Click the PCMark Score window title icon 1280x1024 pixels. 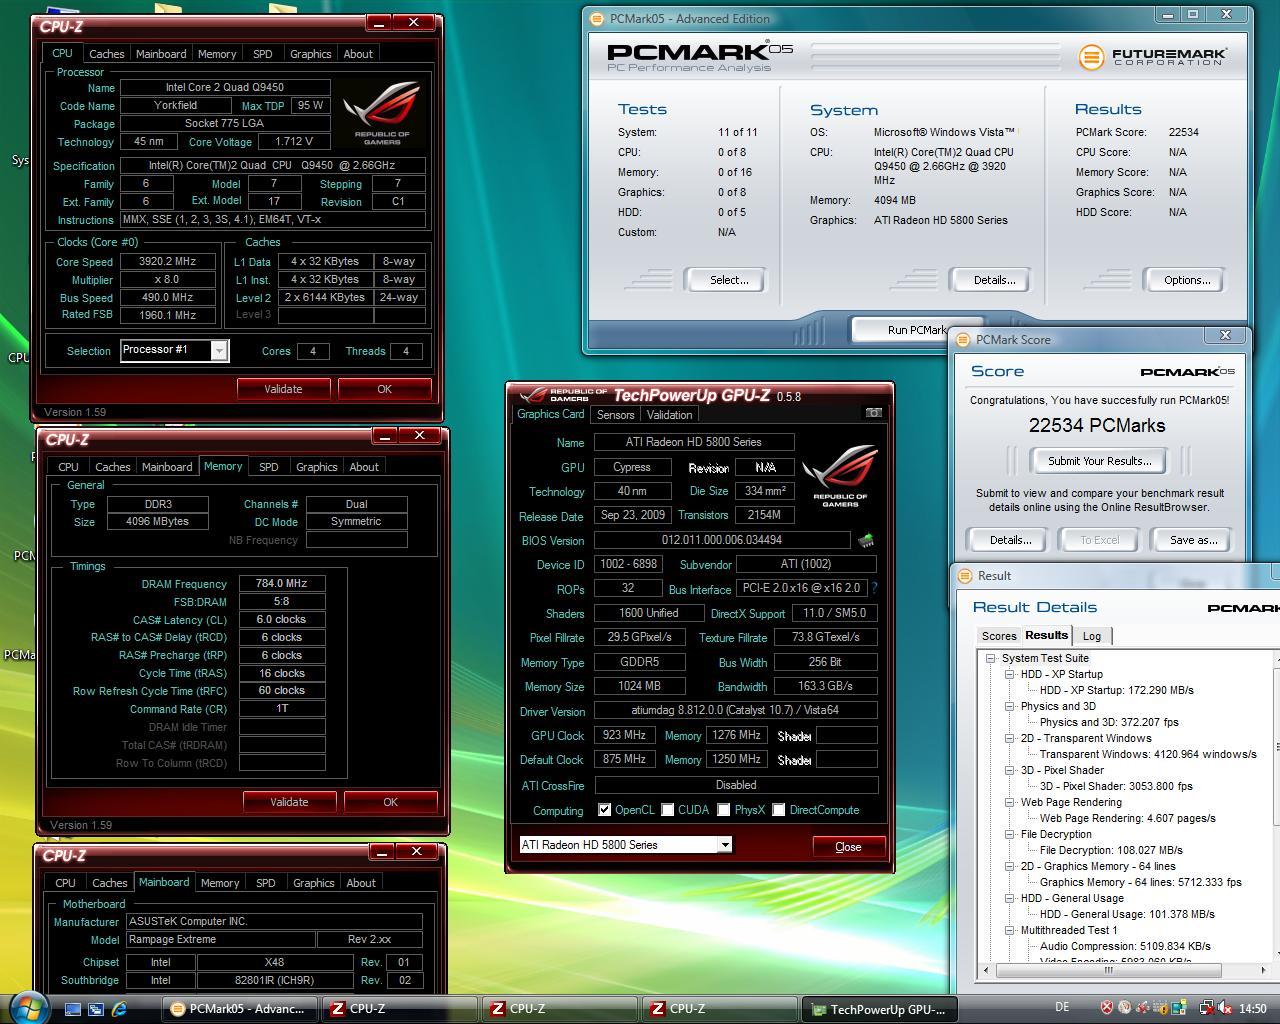point(964,339)
